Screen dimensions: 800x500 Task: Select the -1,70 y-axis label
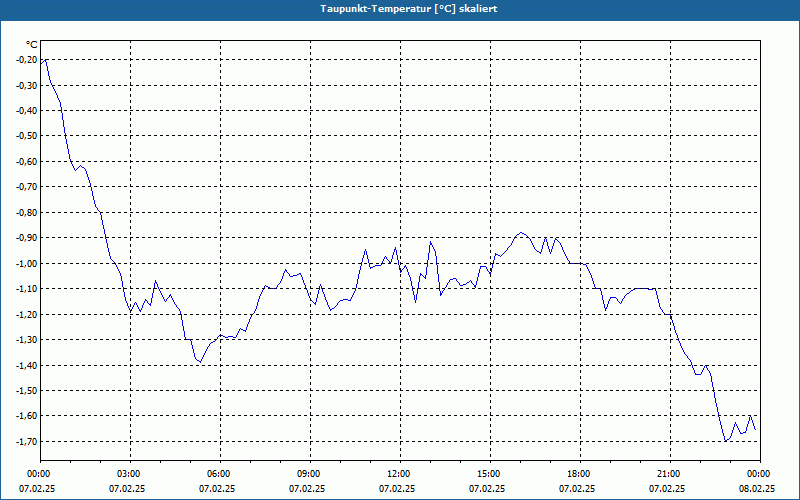pyautogui.click(x=28, y=441)
